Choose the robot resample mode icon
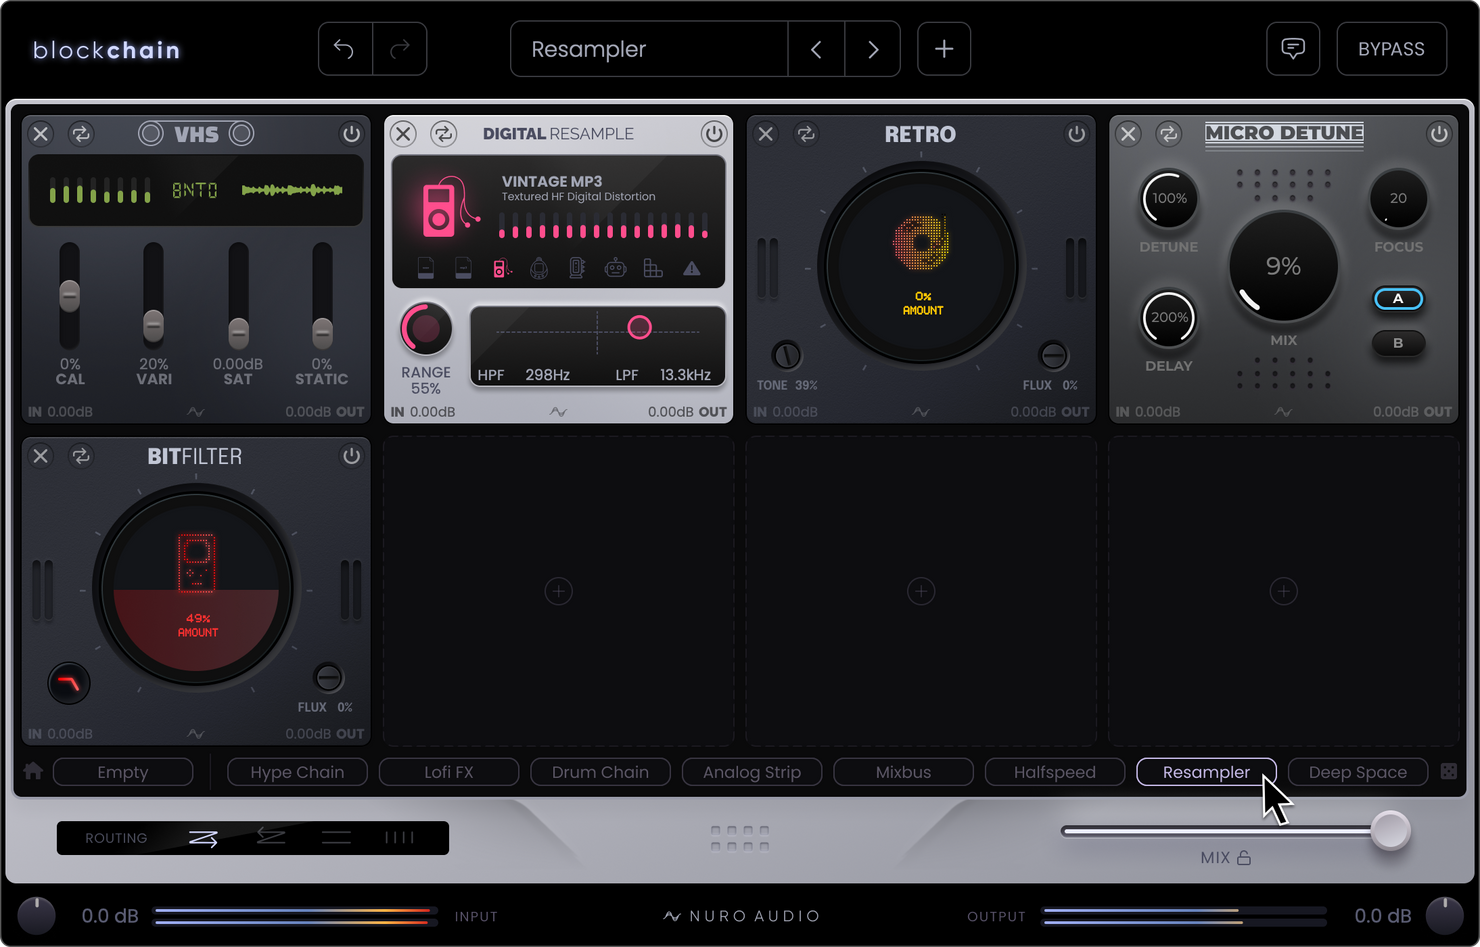The height and width of the screenshot is (947, 1480). [x=615, y=268]
